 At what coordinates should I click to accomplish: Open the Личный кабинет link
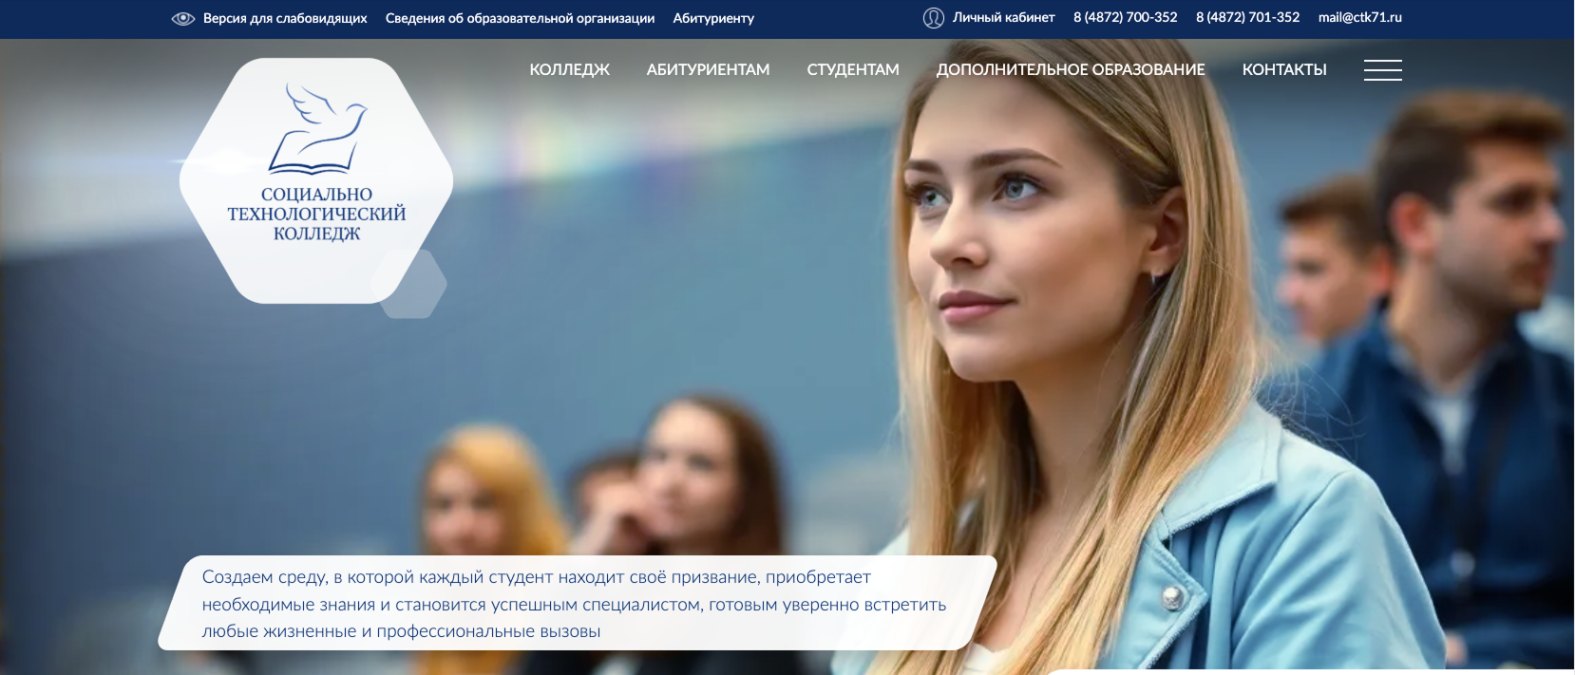pos(1003,18)
